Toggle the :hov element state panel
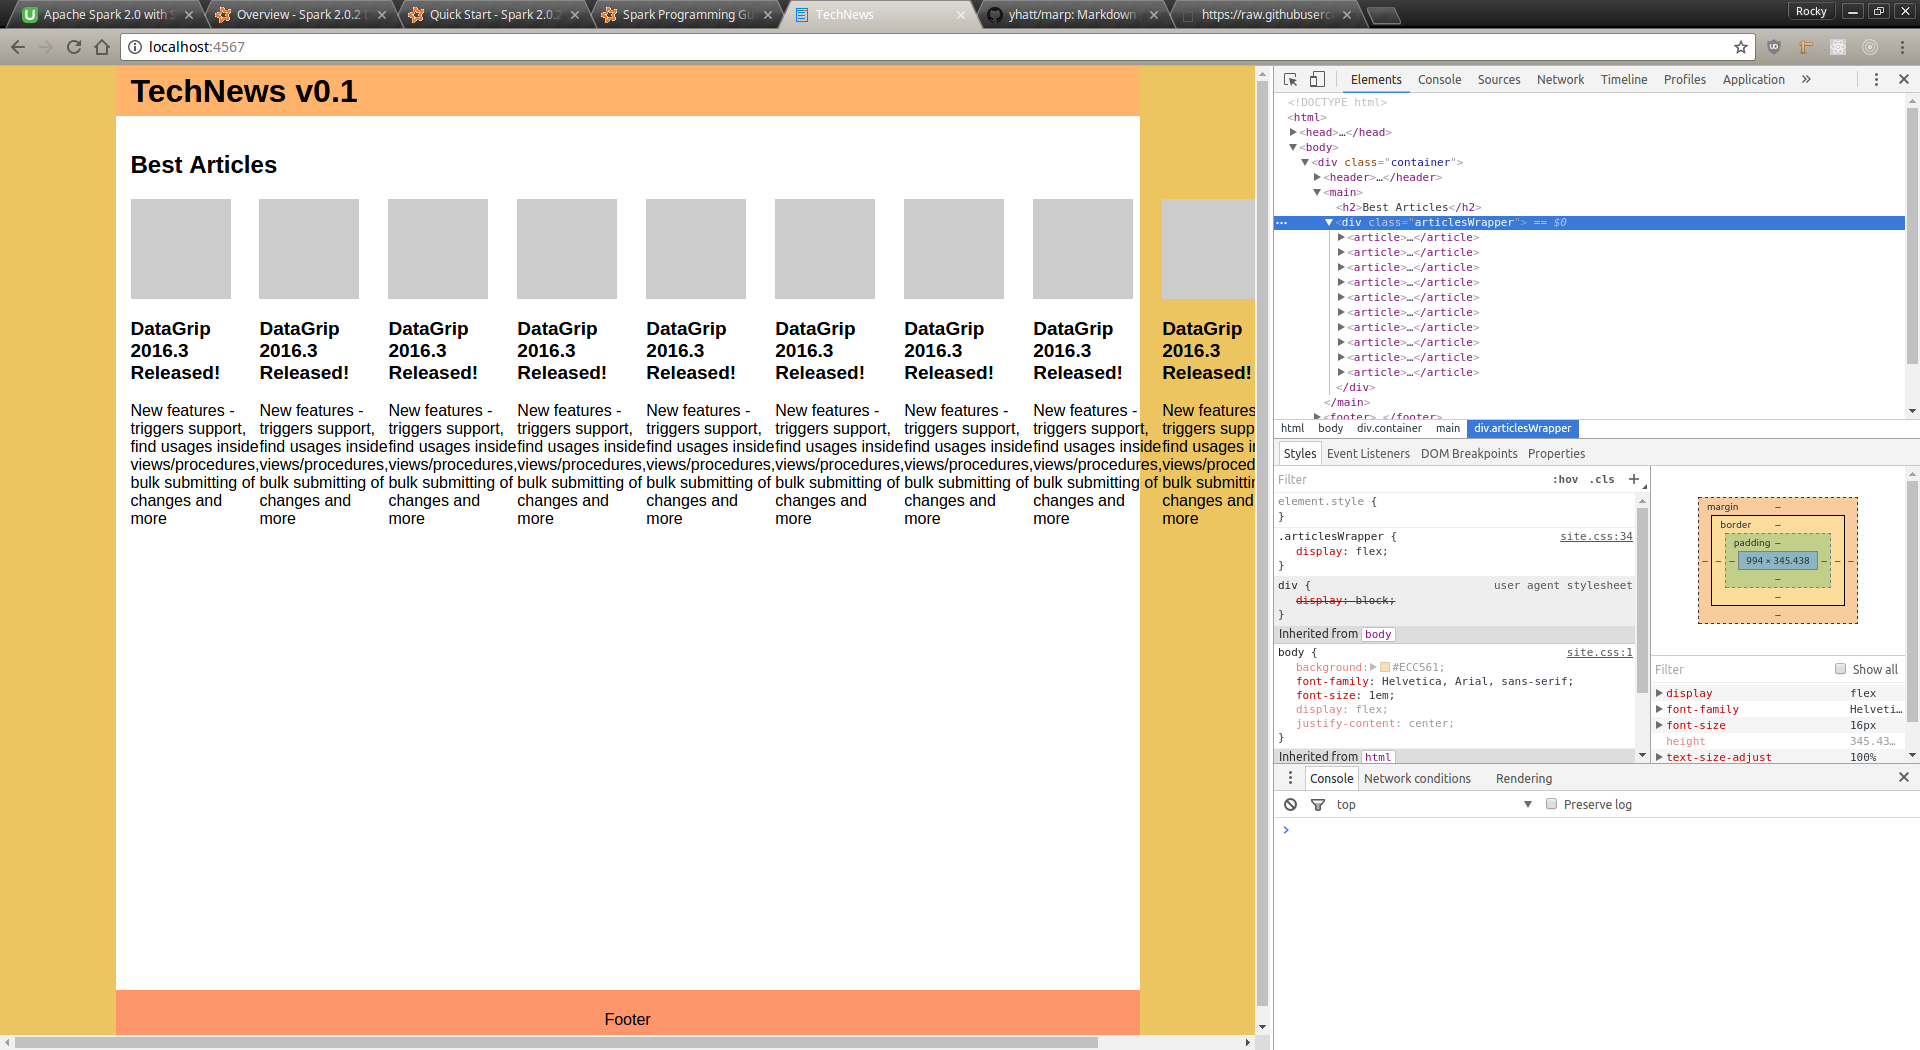 [x=1565, y=479]
